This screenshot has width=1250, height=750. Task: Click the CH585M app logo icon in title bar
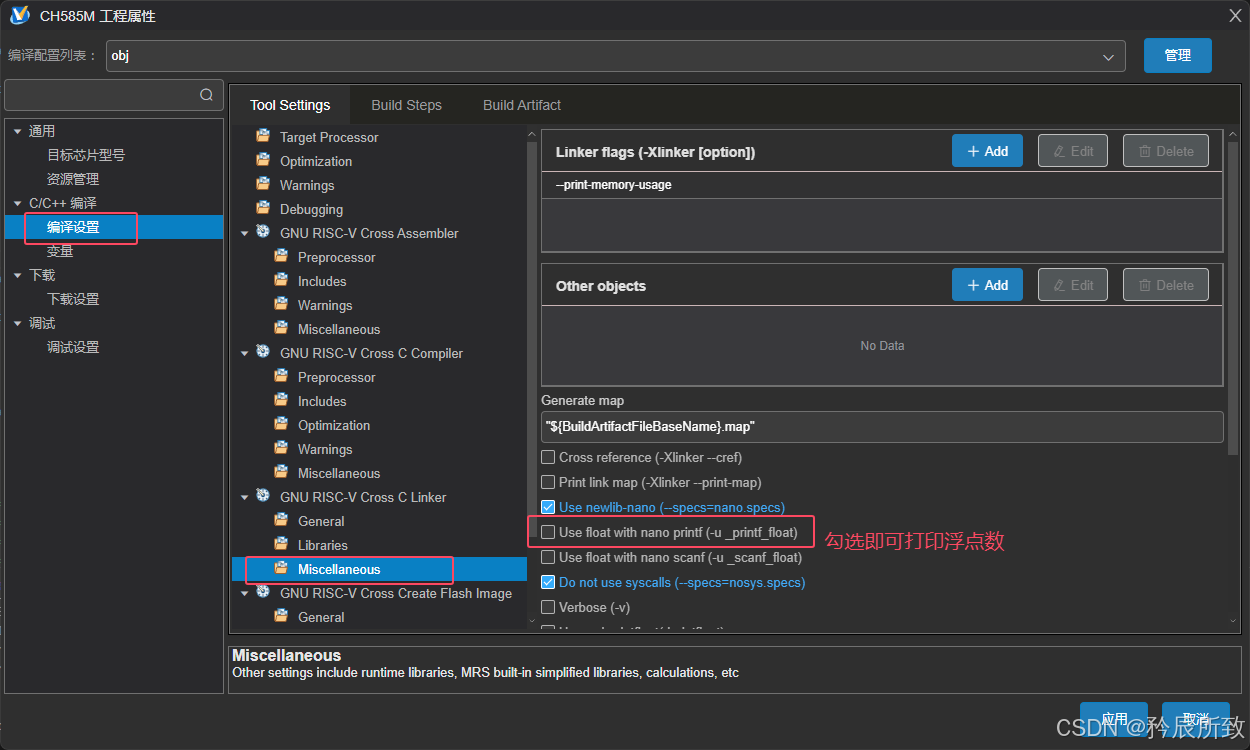tap(19, 15)
